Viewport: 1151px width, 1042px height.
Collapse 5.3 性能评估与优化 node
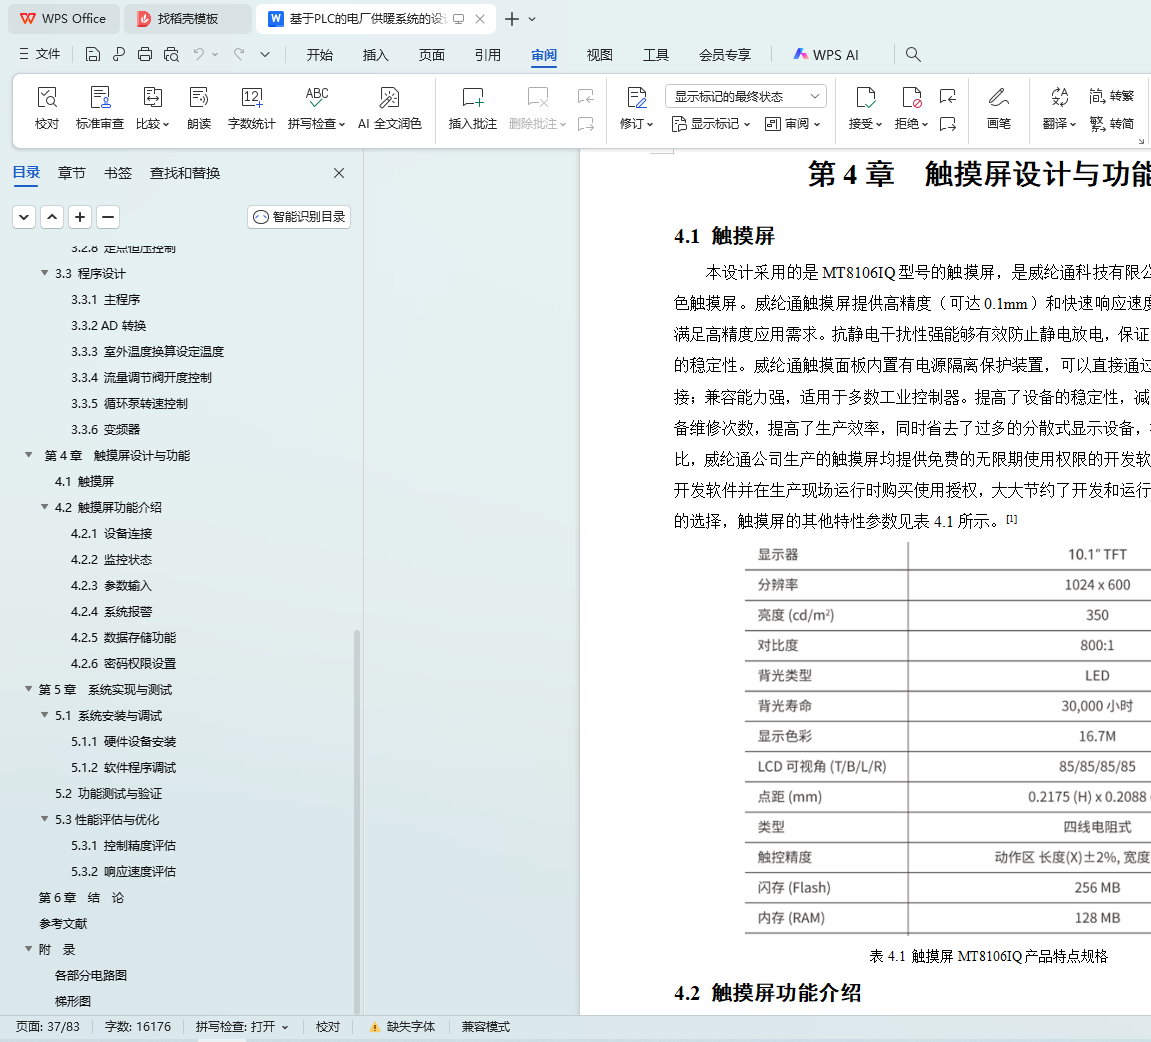(45, 819)
